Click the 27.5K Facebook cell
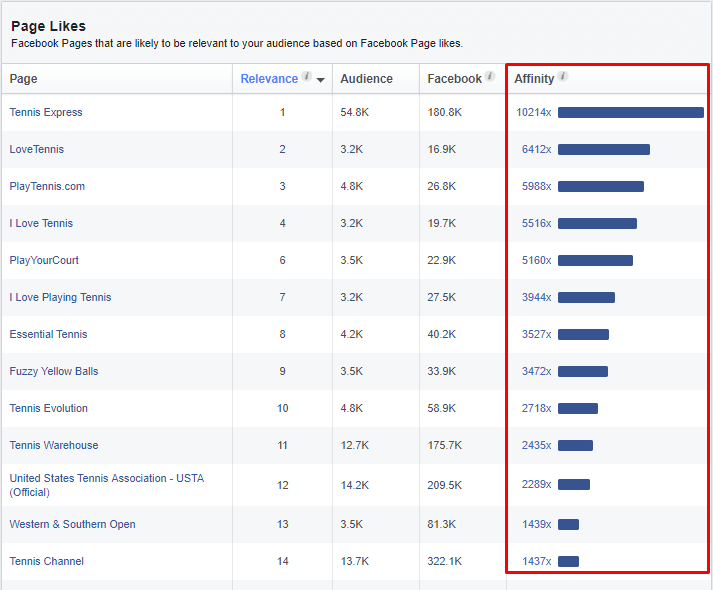The width and height of the screenshot is (713, 590). click(x=442, y=297)
